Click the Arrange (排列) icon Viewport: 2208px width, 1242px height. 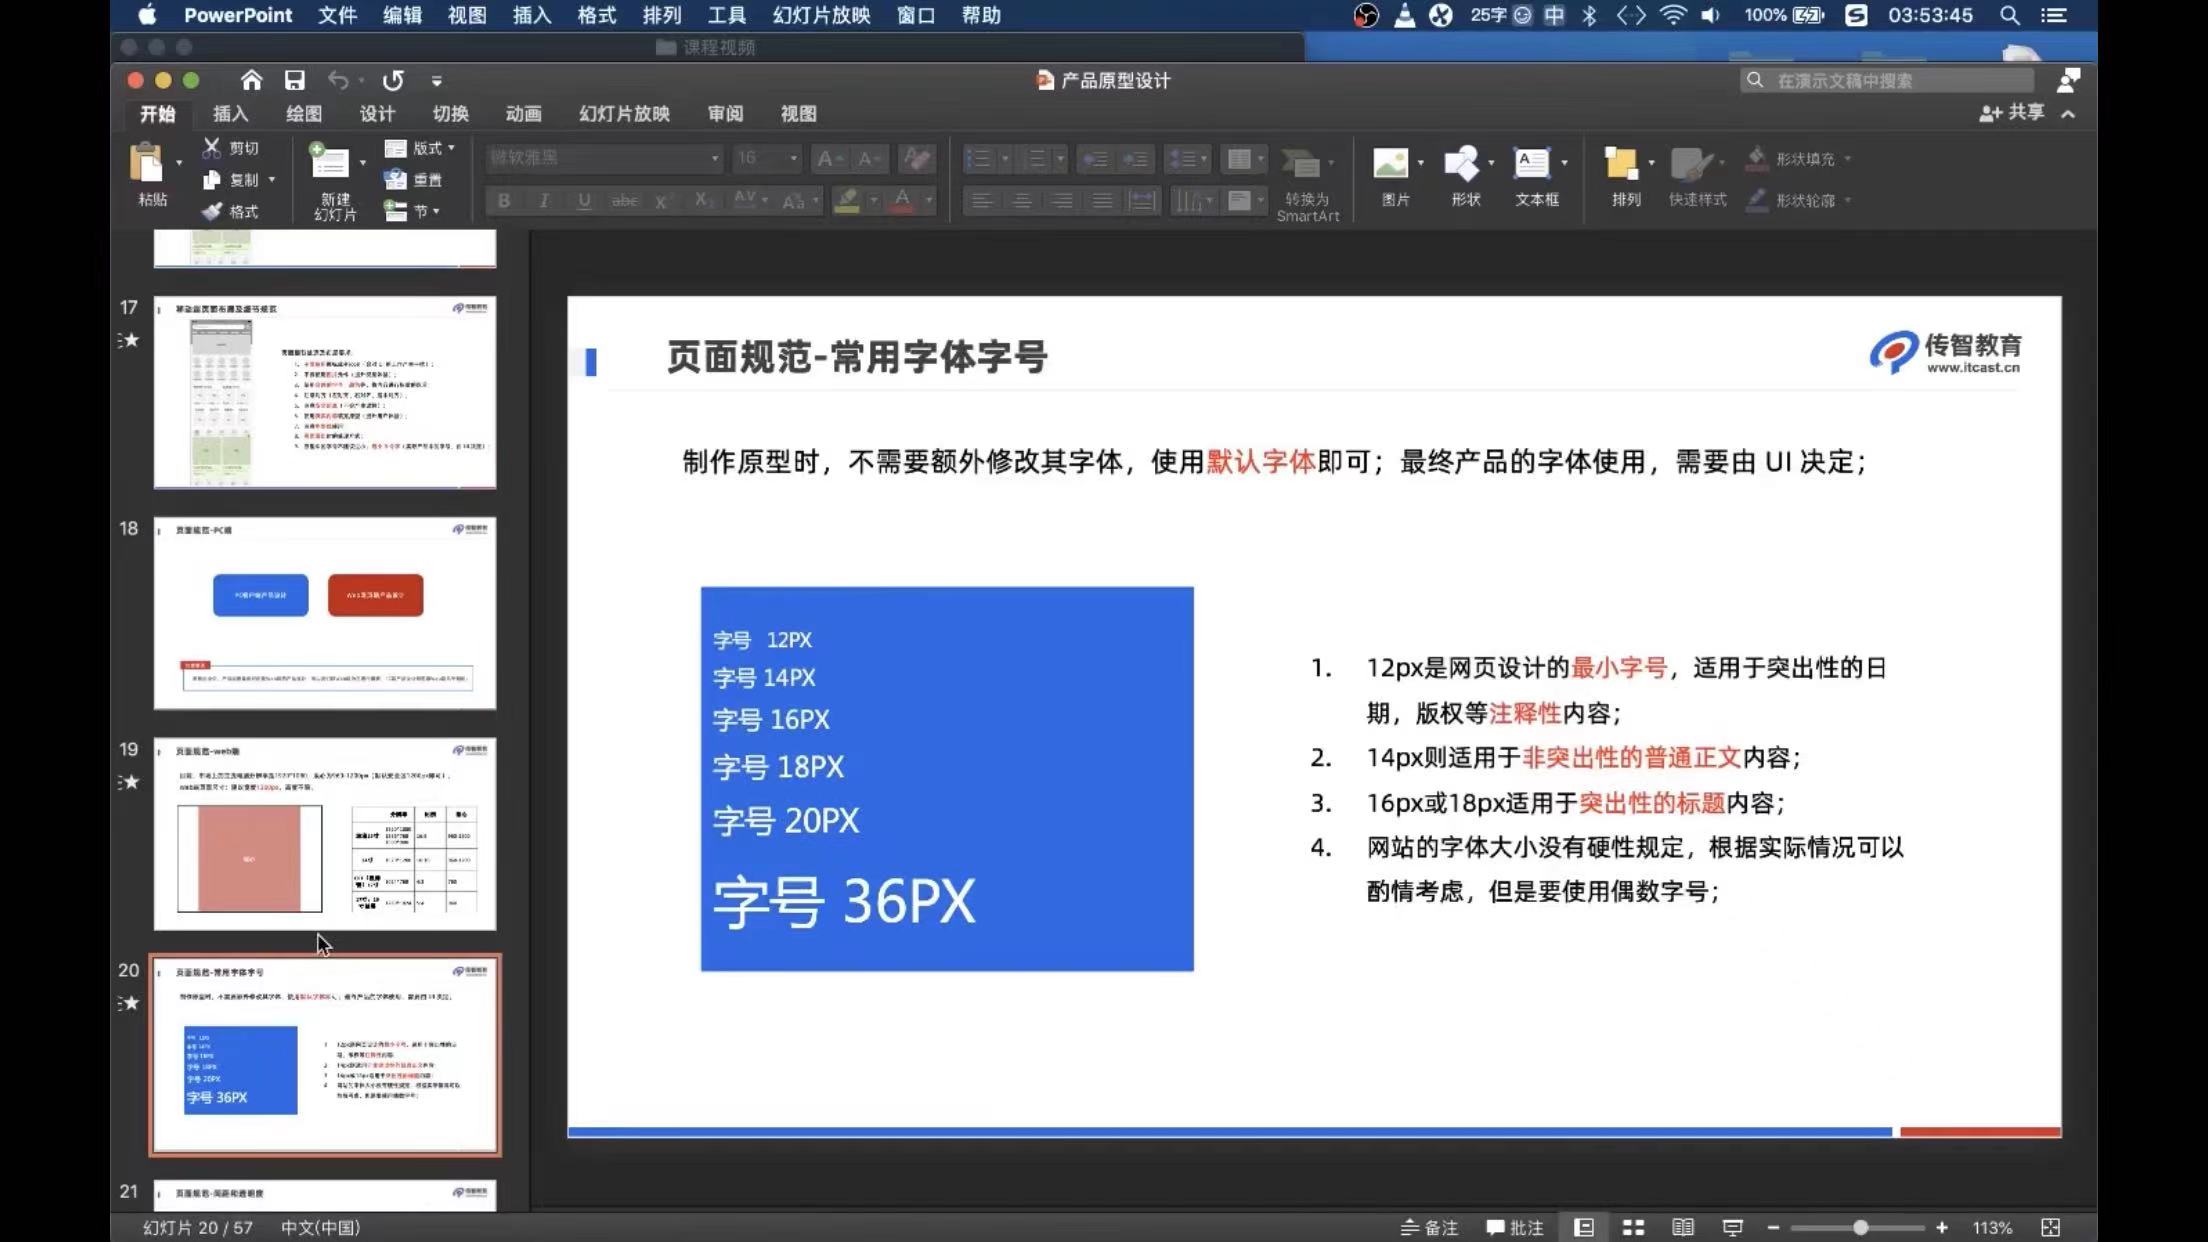[1621, 163]
